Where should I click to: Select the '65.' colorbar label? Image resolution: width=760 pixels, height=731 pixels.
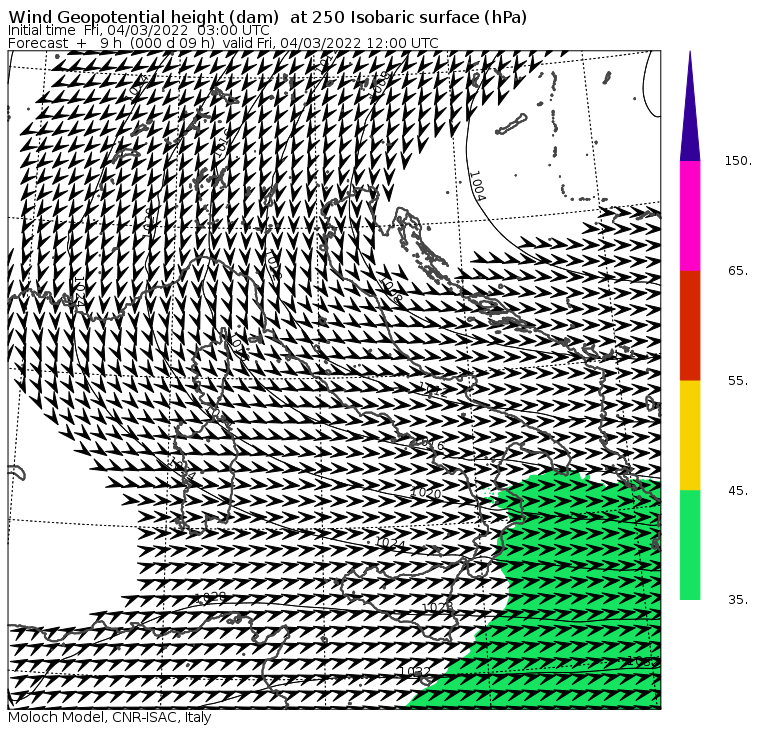point(738,270)
